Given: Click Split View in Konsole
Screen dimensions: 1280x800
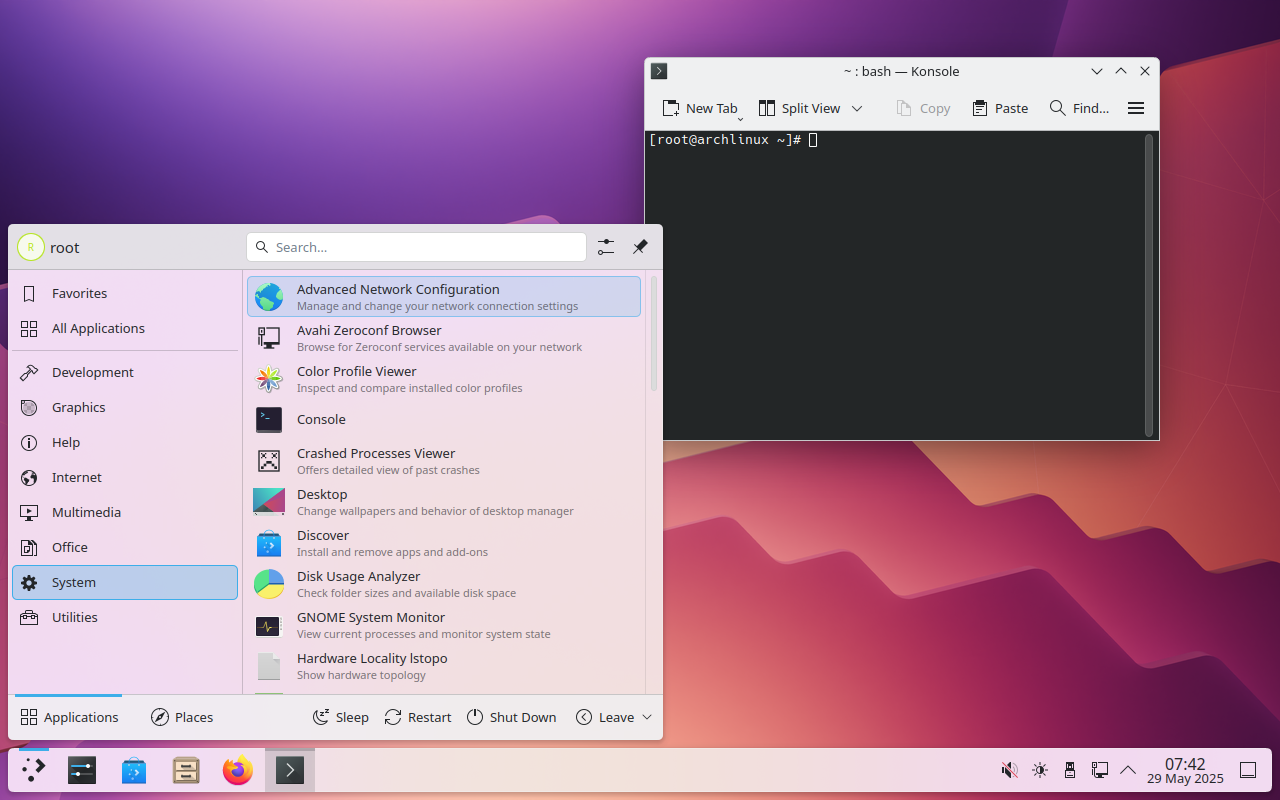Looking at the screenshot, I should click(799, 108).
